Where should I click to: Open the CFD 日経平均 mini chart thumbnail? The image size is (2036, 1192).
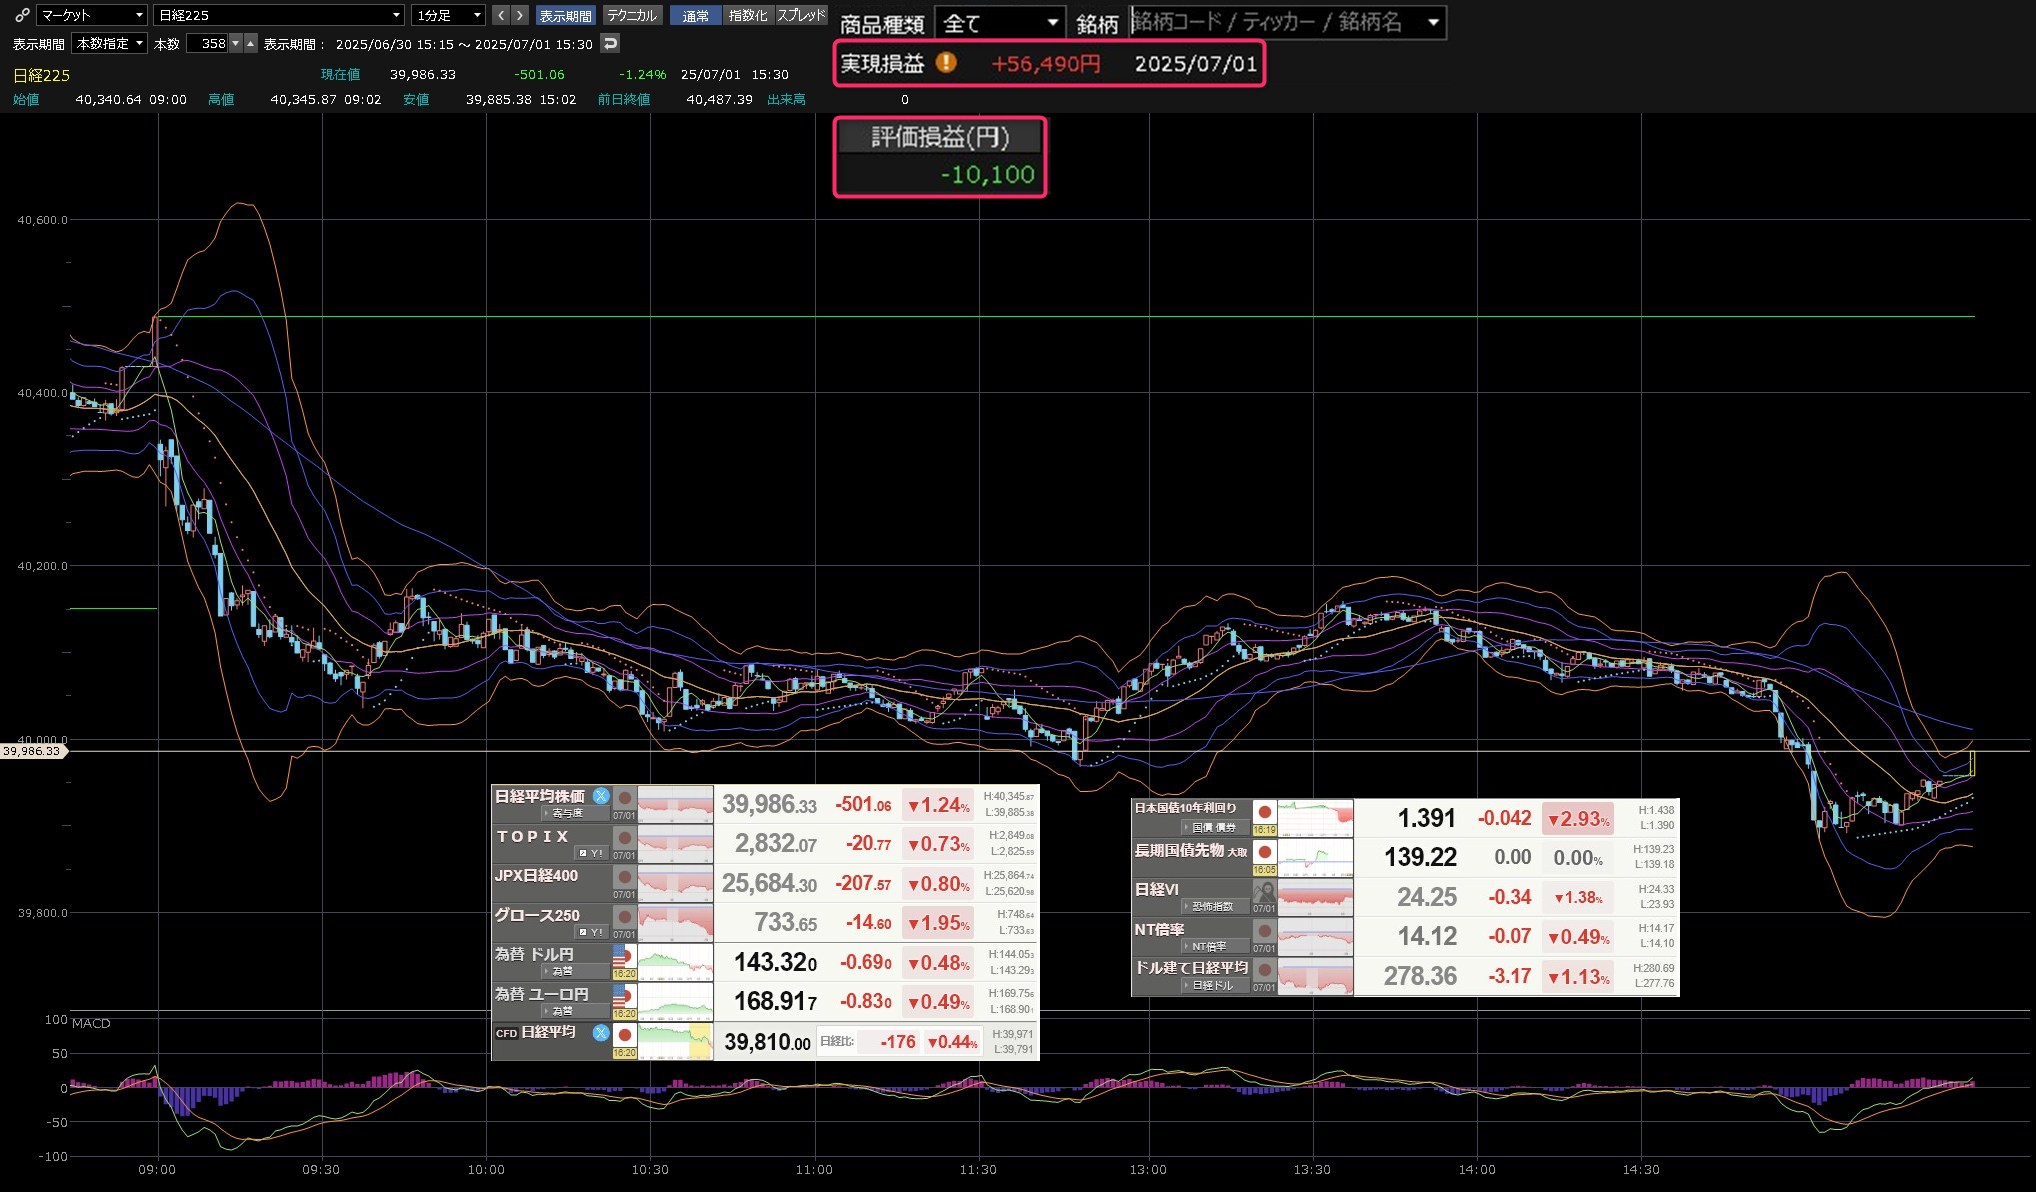[676, 1041]
